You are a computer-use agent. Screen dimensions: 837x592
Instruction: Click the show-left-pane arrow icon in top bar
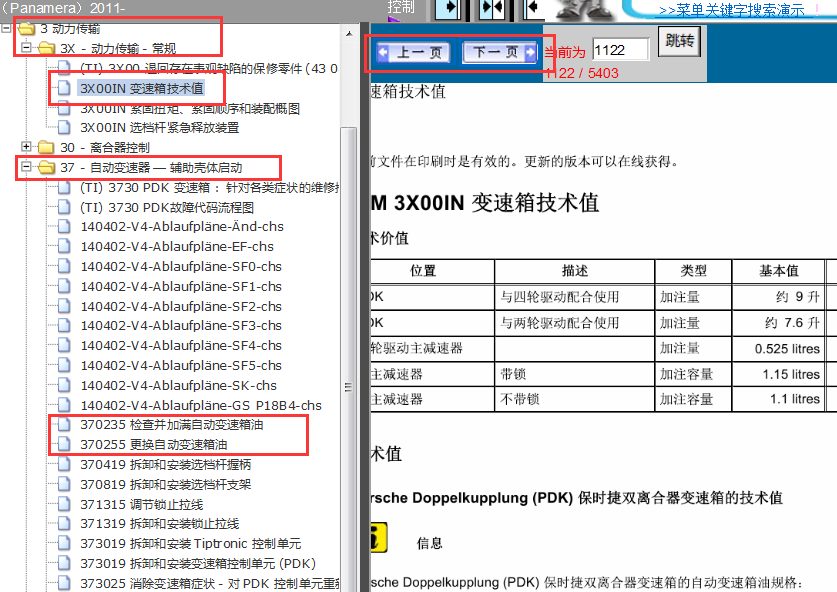pyautogui.click(x=448, y=9)
